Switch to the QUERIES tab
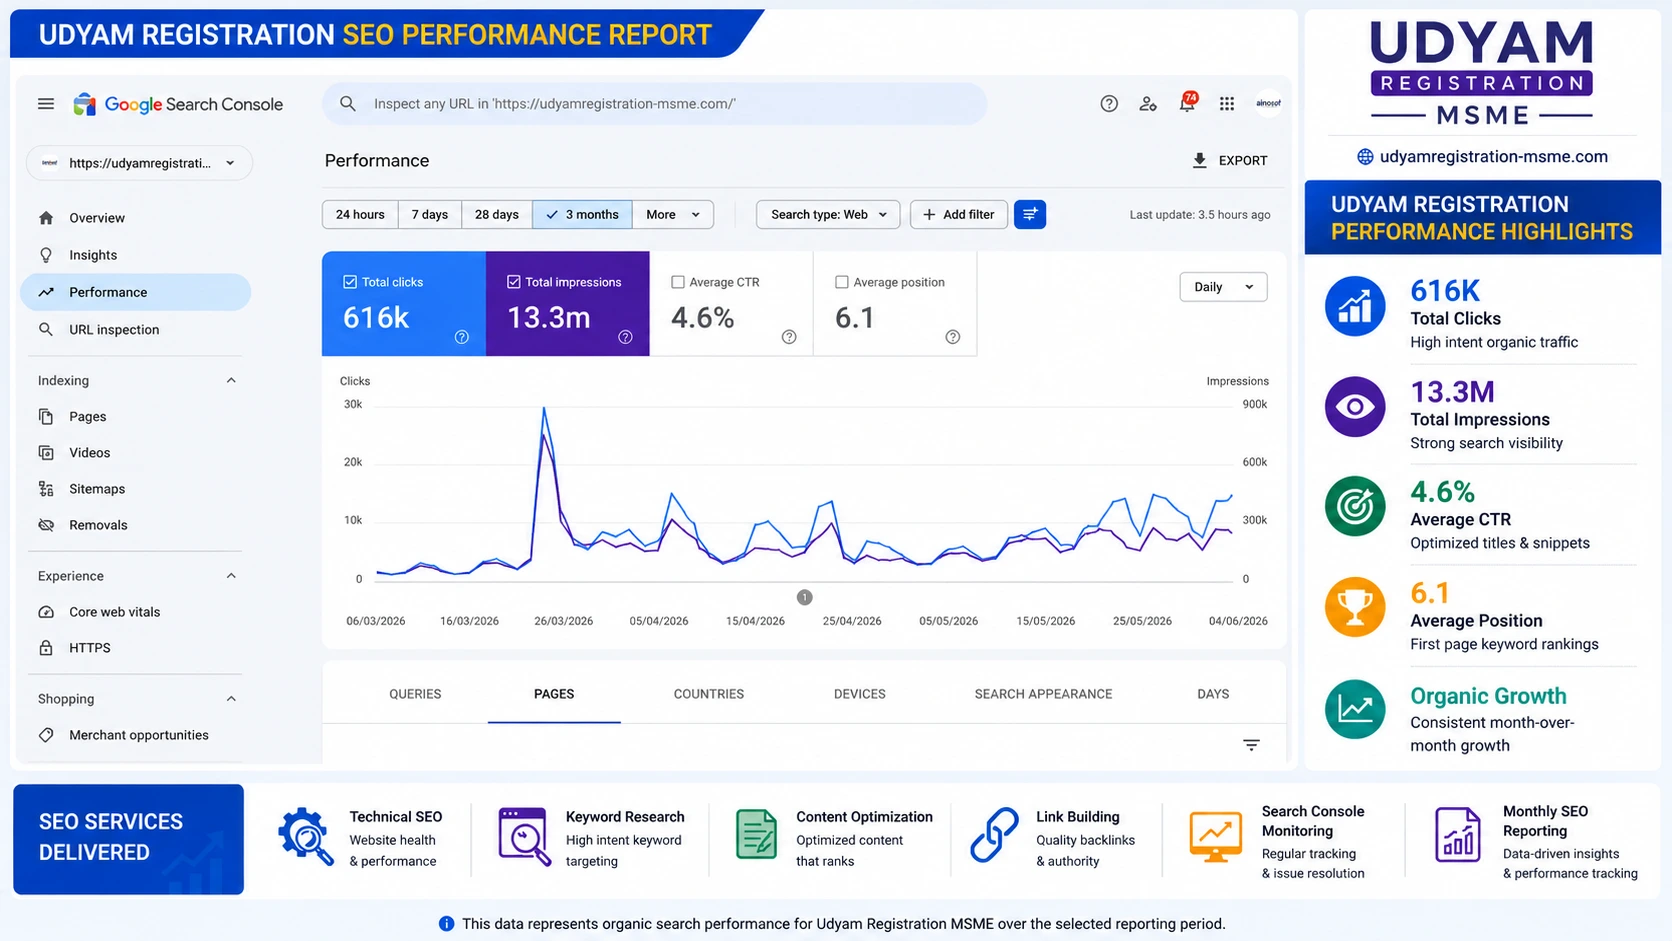 pos(415,694)
